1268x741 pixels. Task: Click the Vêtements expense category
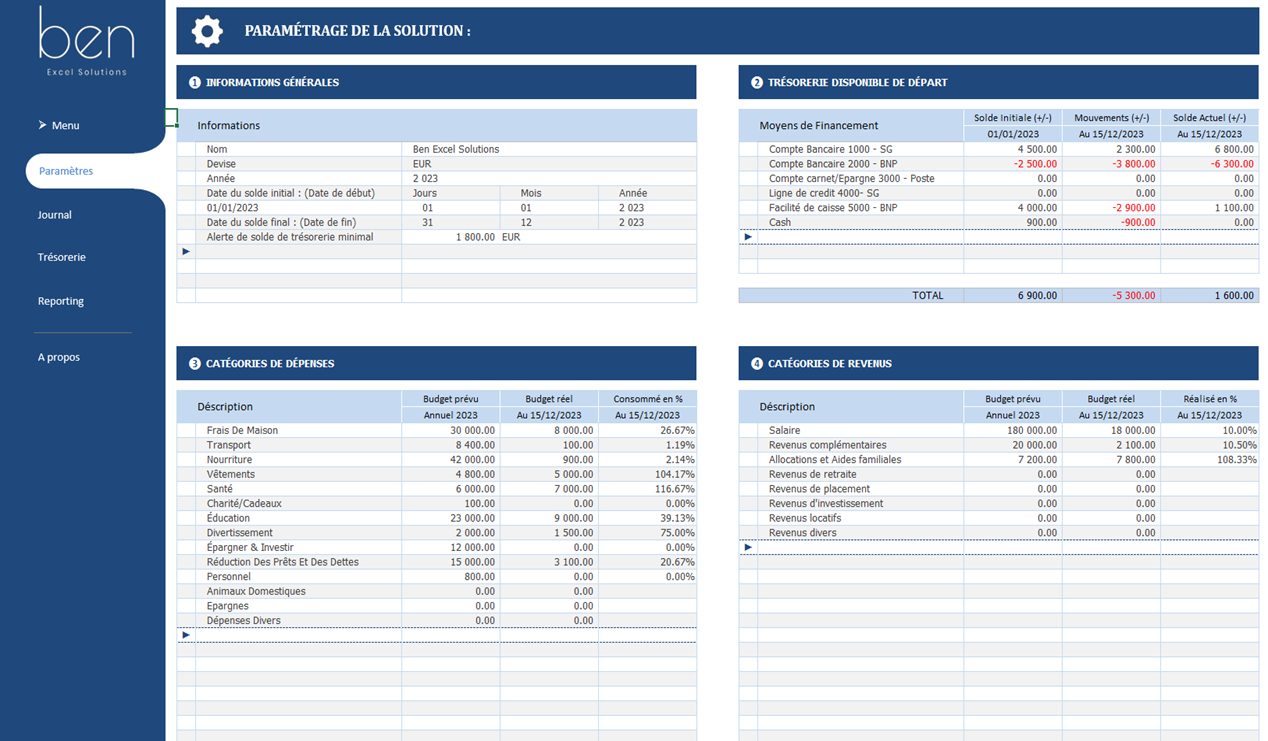(x=231, y=474)
